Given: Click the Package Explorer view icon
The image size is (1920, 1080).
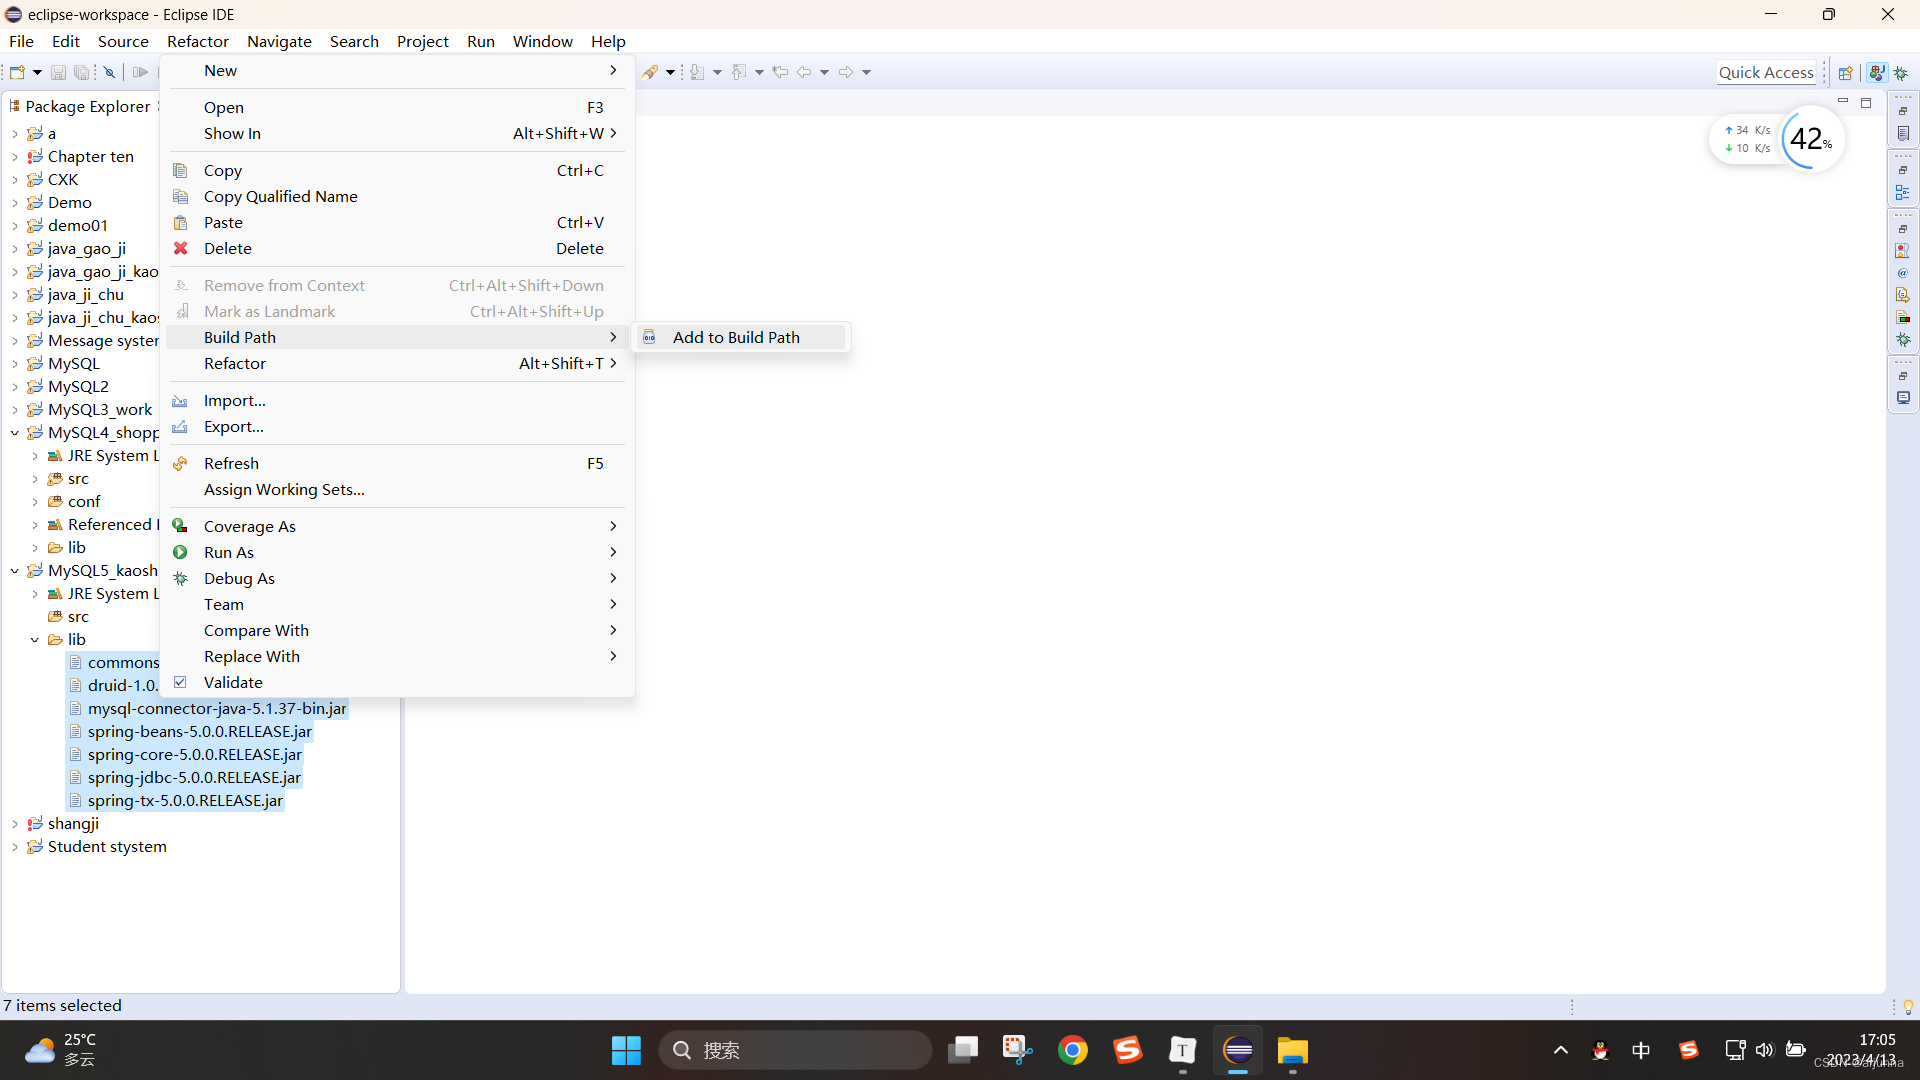Looking at the screenshot, I should tap(15, 106).
